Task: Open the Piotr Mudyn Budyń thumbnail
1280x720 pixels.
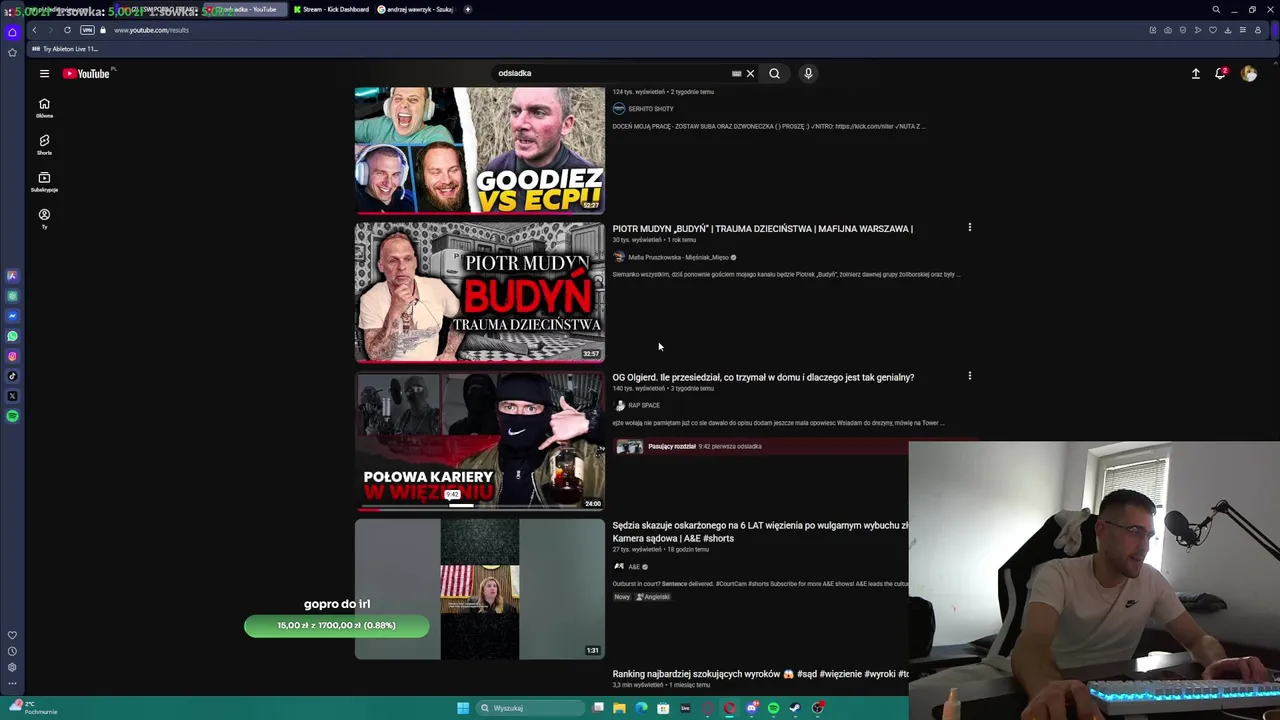Action: click(480, 291)
